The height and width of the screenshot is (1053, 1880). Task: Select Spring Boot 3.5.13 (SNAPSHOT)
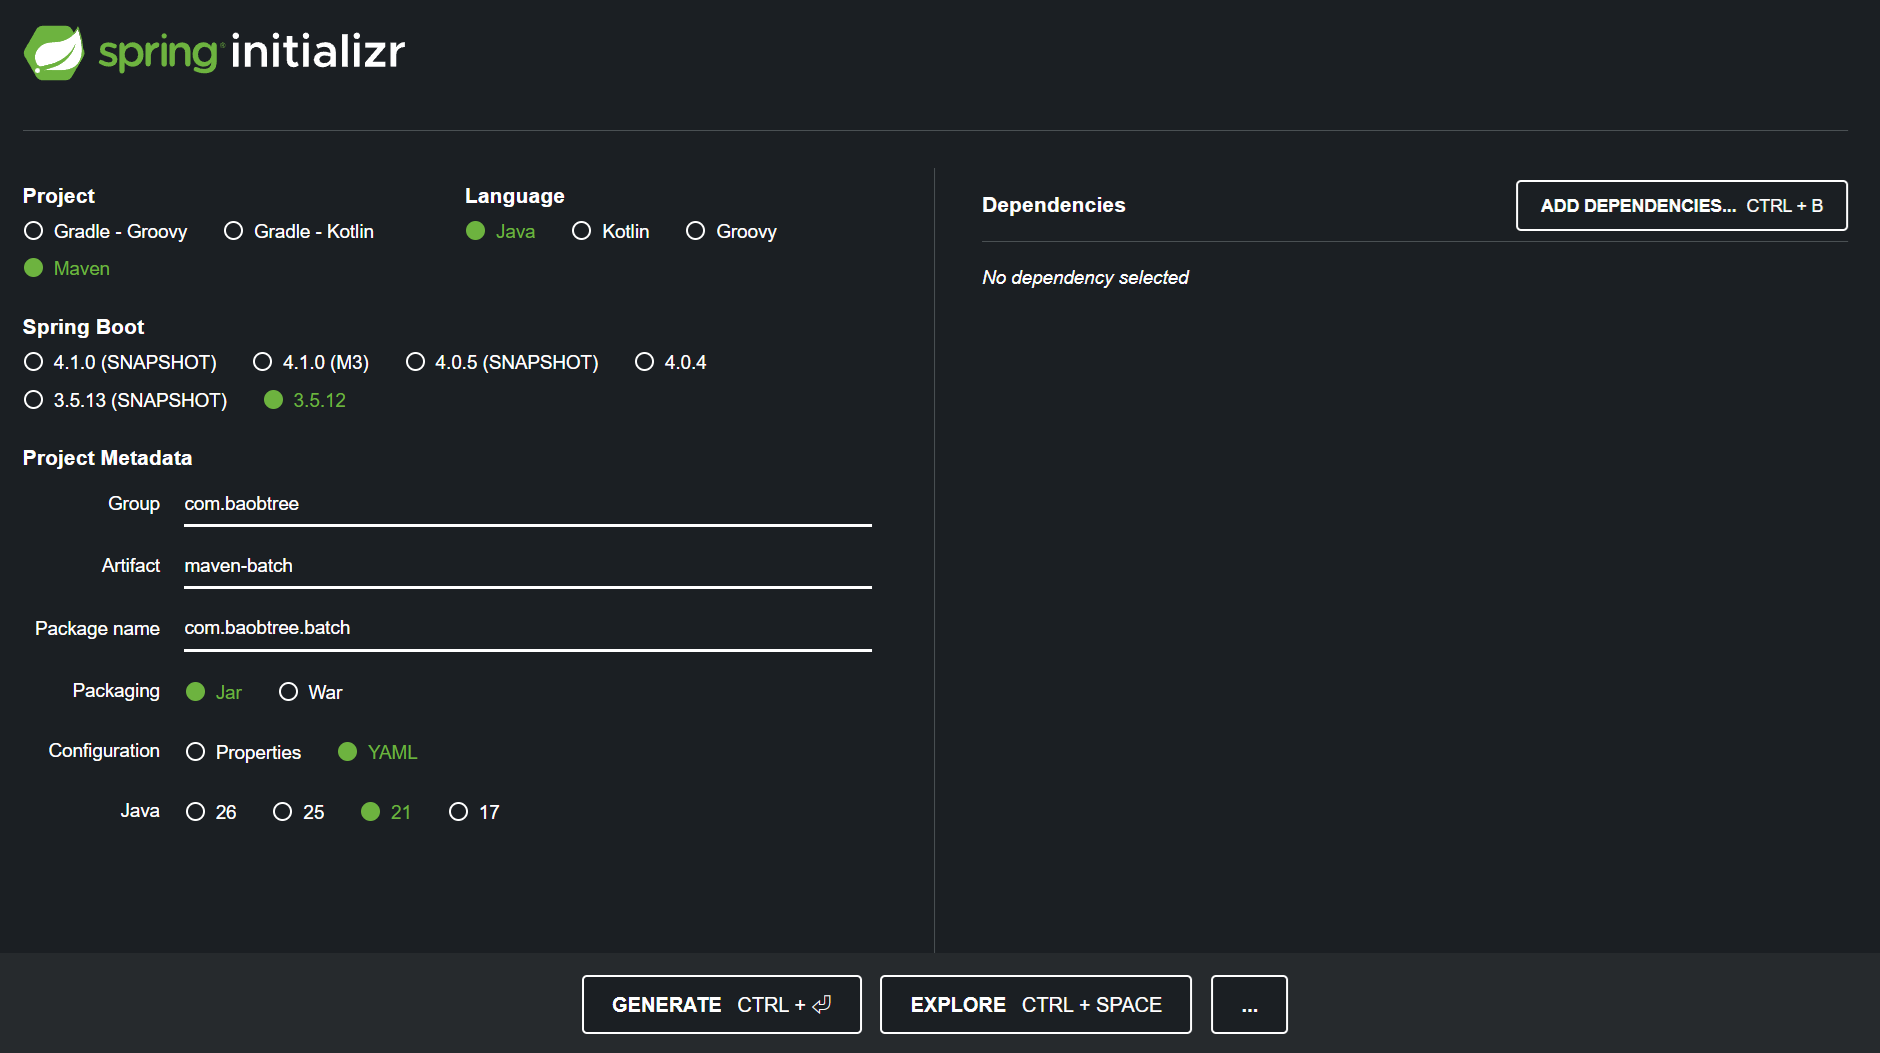tap(126, 400)
